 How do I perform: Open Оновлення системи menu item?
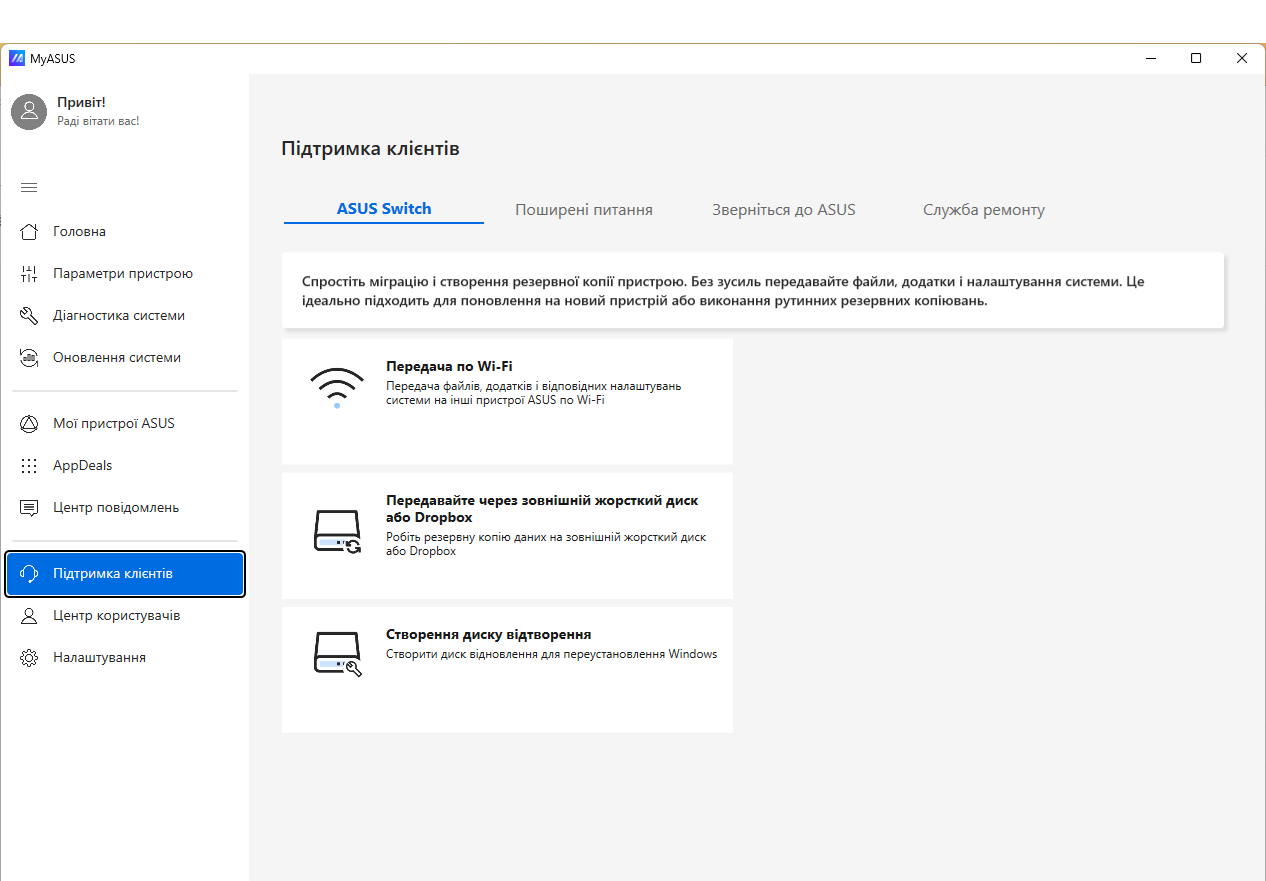[x=125, y=357]
